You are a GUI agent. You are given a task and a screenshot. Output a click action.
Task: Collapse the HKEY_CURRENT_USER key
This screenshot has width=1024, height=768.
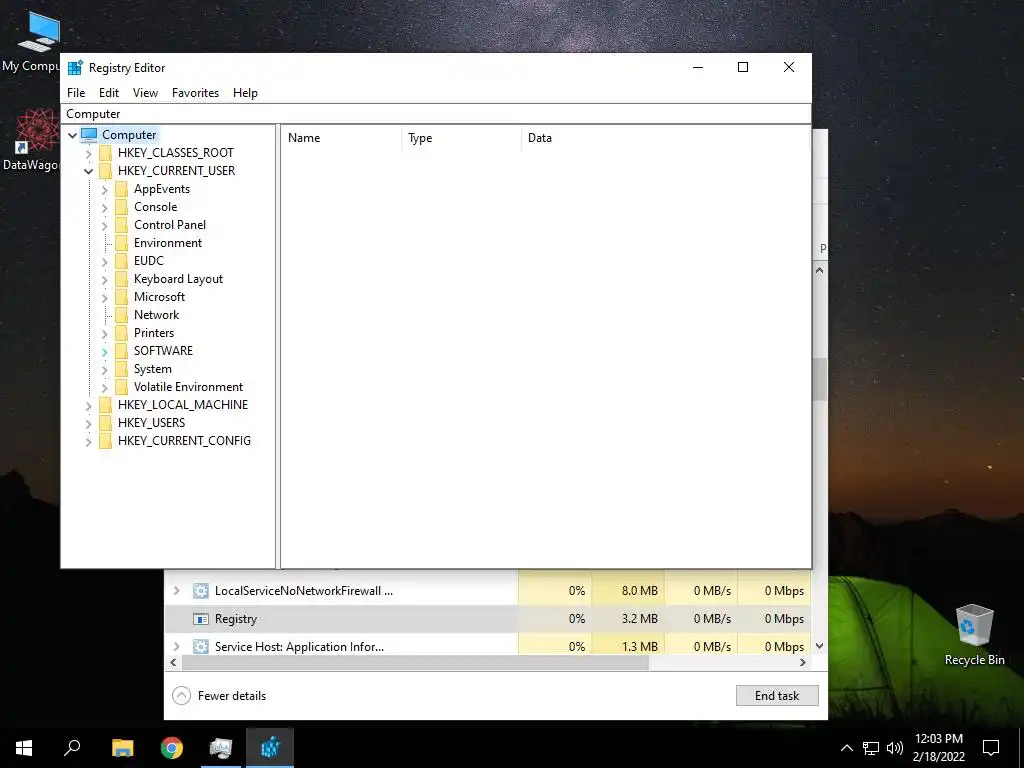tap(88, 171)
